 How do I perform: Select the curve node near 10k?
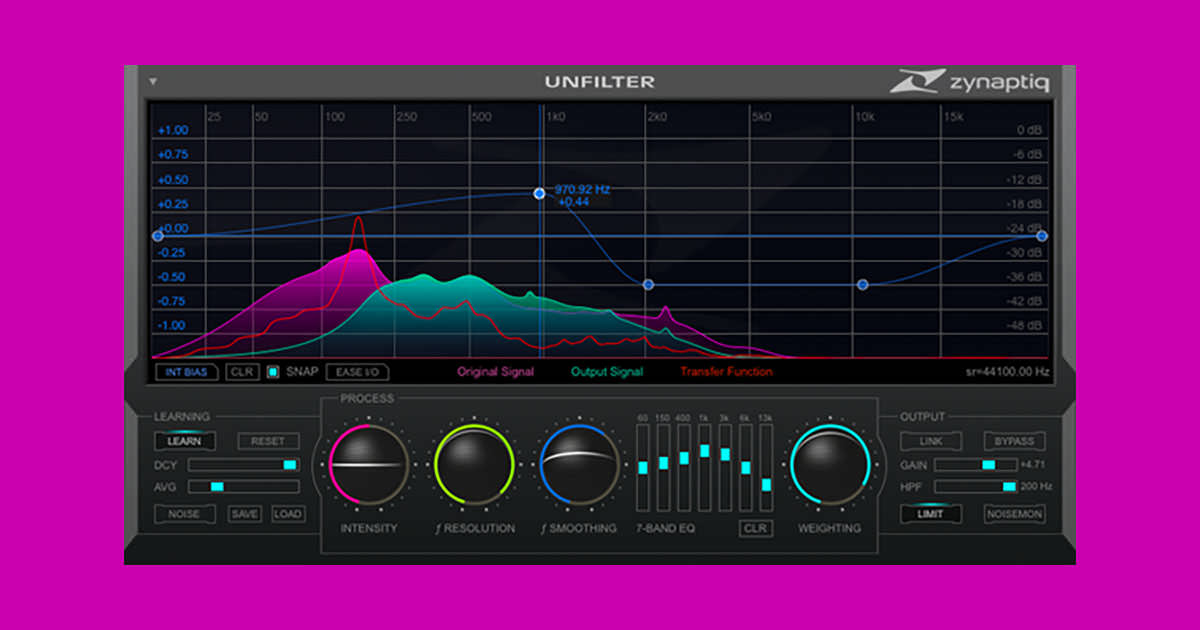(863, 285)
